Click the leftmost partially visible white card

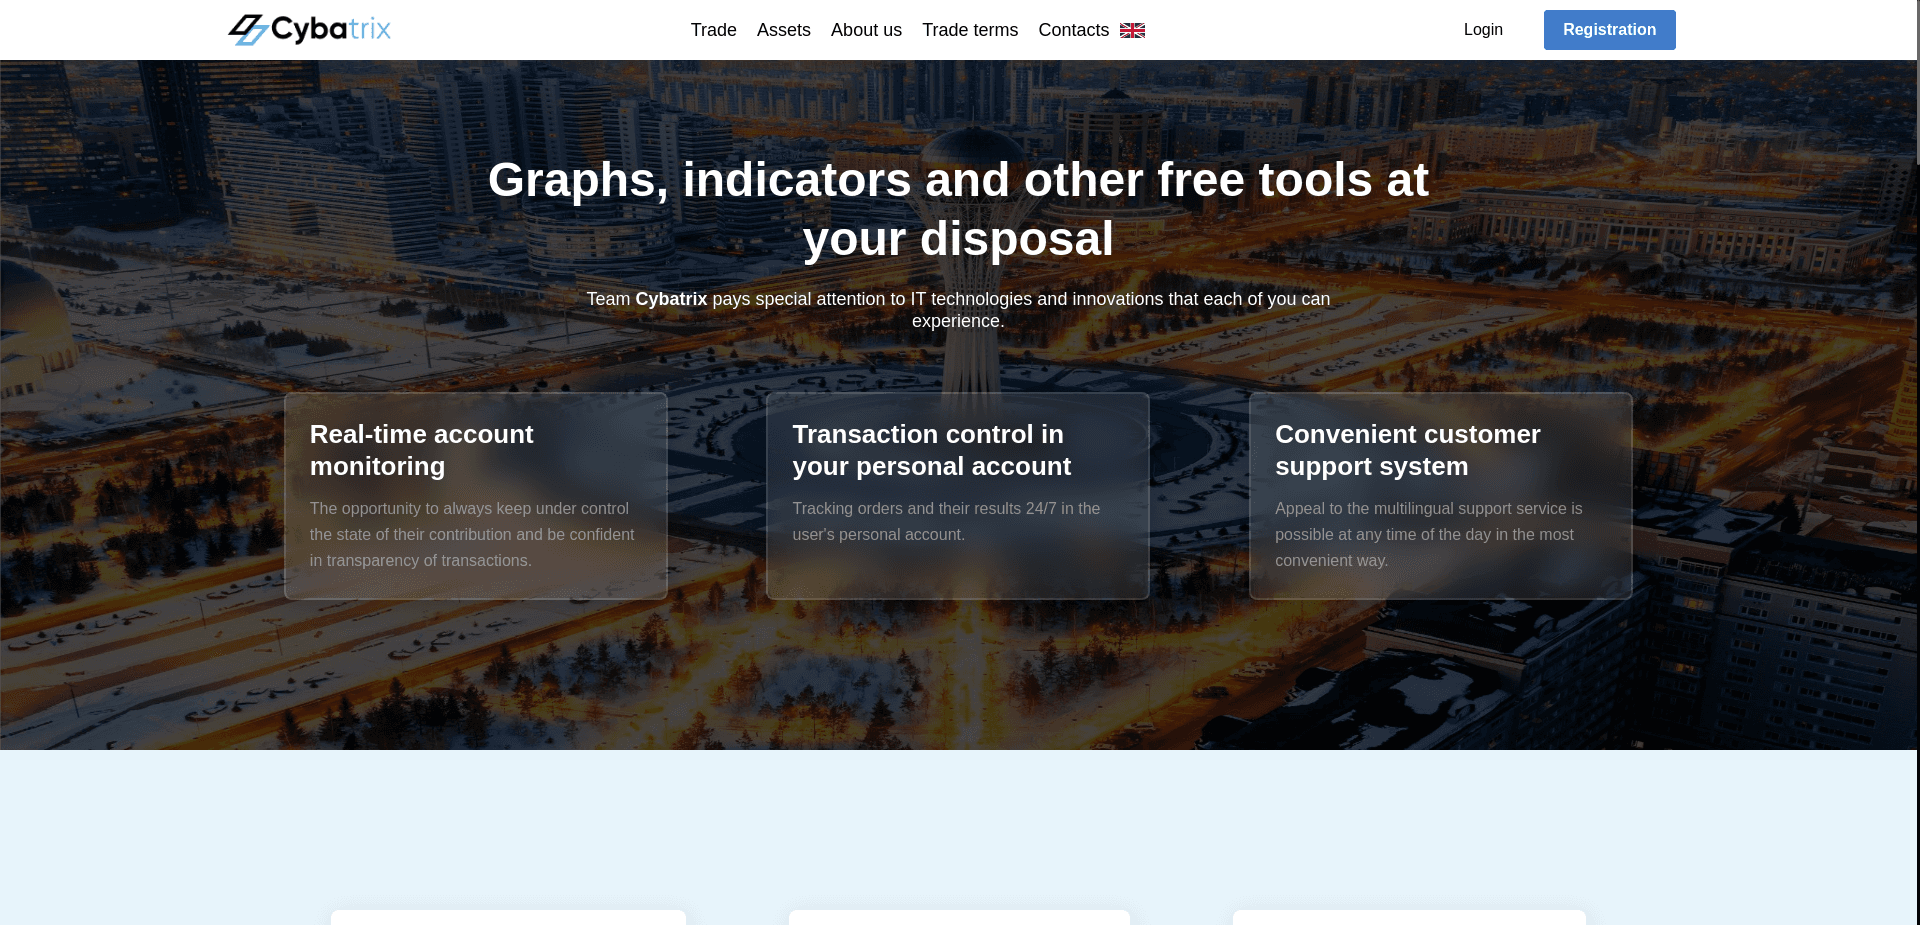click(x=508, y=917)
